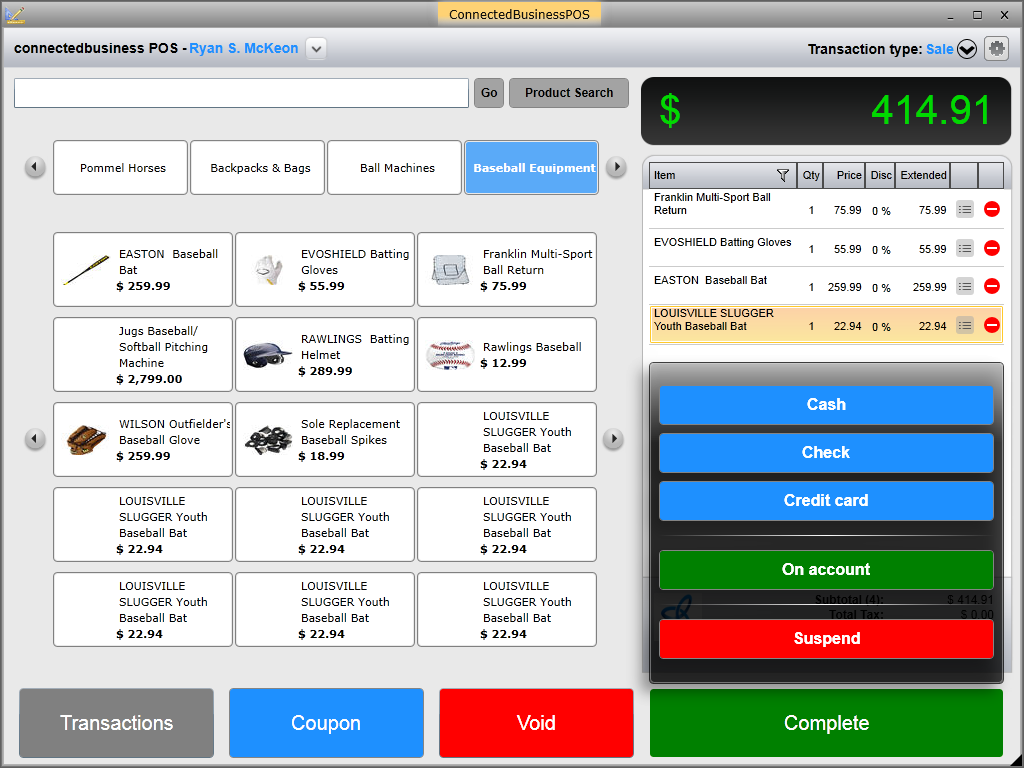Go to previous product categories
1024x768 pixels.
(x=35, y=167)
